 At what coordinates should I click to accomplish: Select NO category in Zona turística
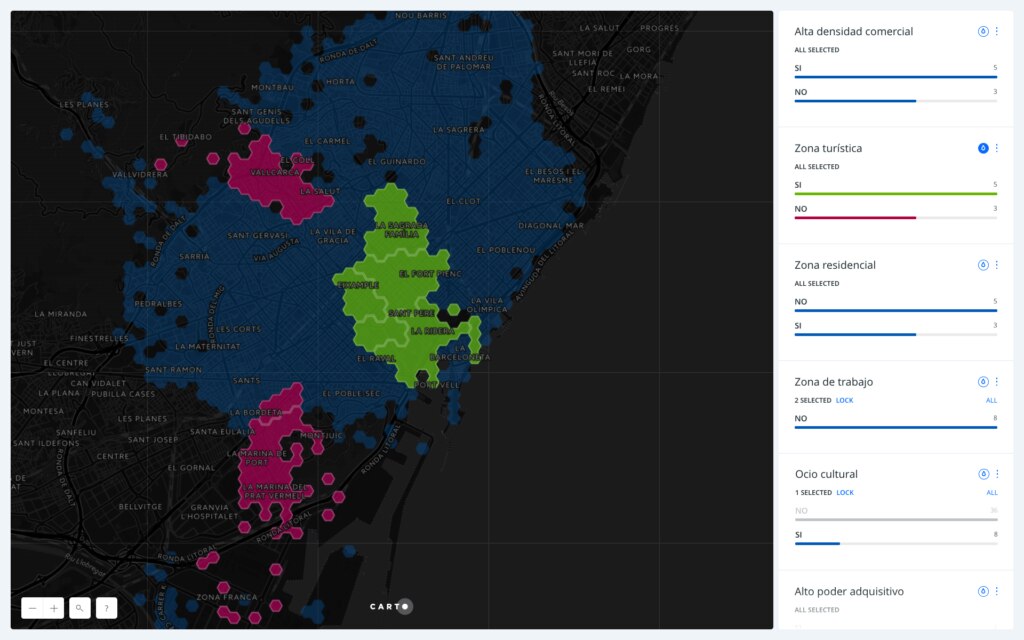(x=895, y=212)
